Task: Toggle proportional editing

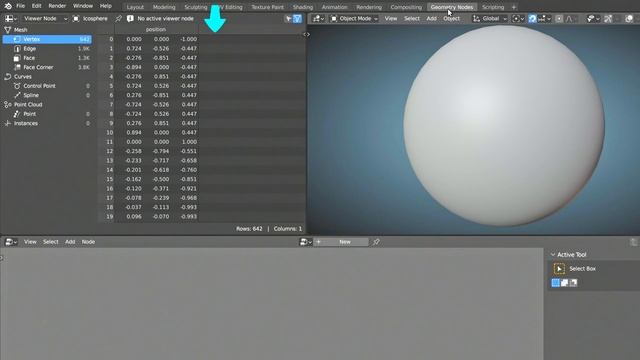Action: (x=559, y=18)
